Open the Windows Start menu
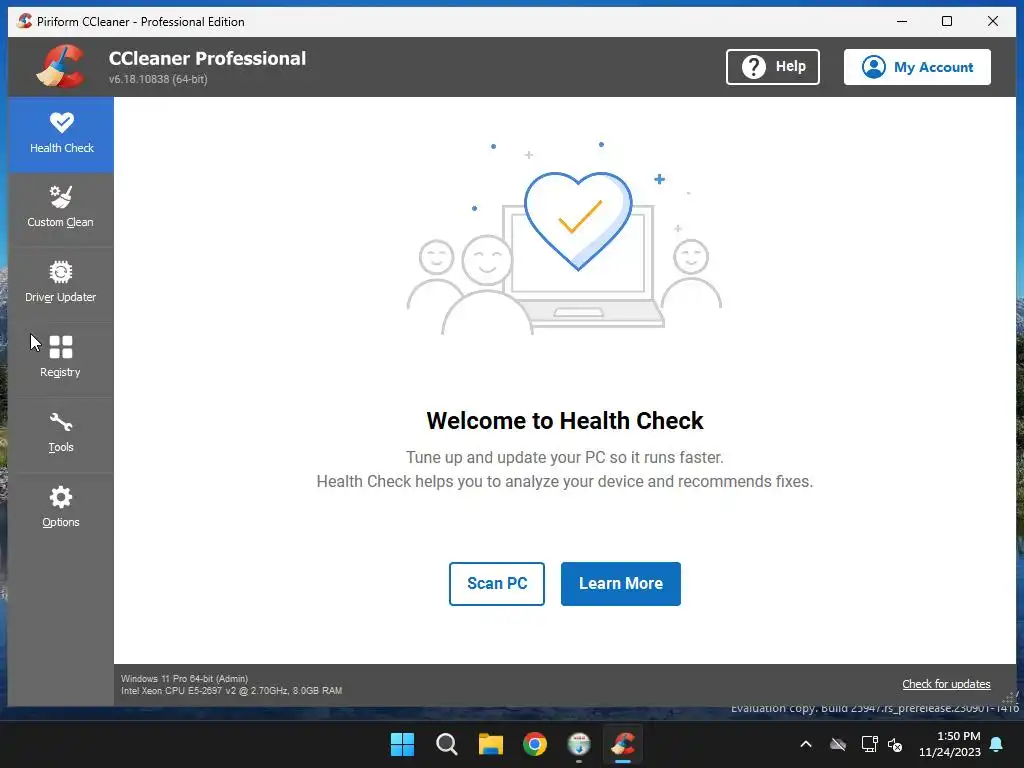This screenshot has width=1024, height=768. click(x=402, y=744)
